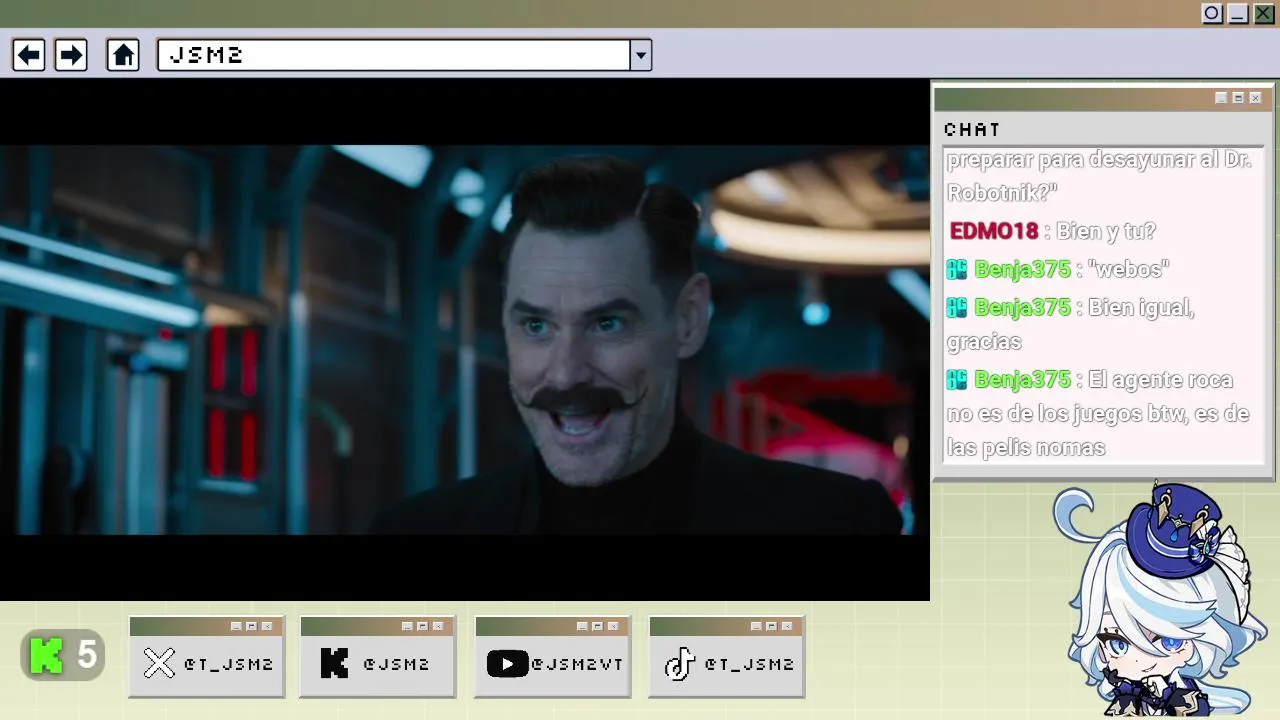Click the "El agente roca" chat message text
Image resolution: width=1280 pixels, height=720 pixels.
tap(1098, 413)
